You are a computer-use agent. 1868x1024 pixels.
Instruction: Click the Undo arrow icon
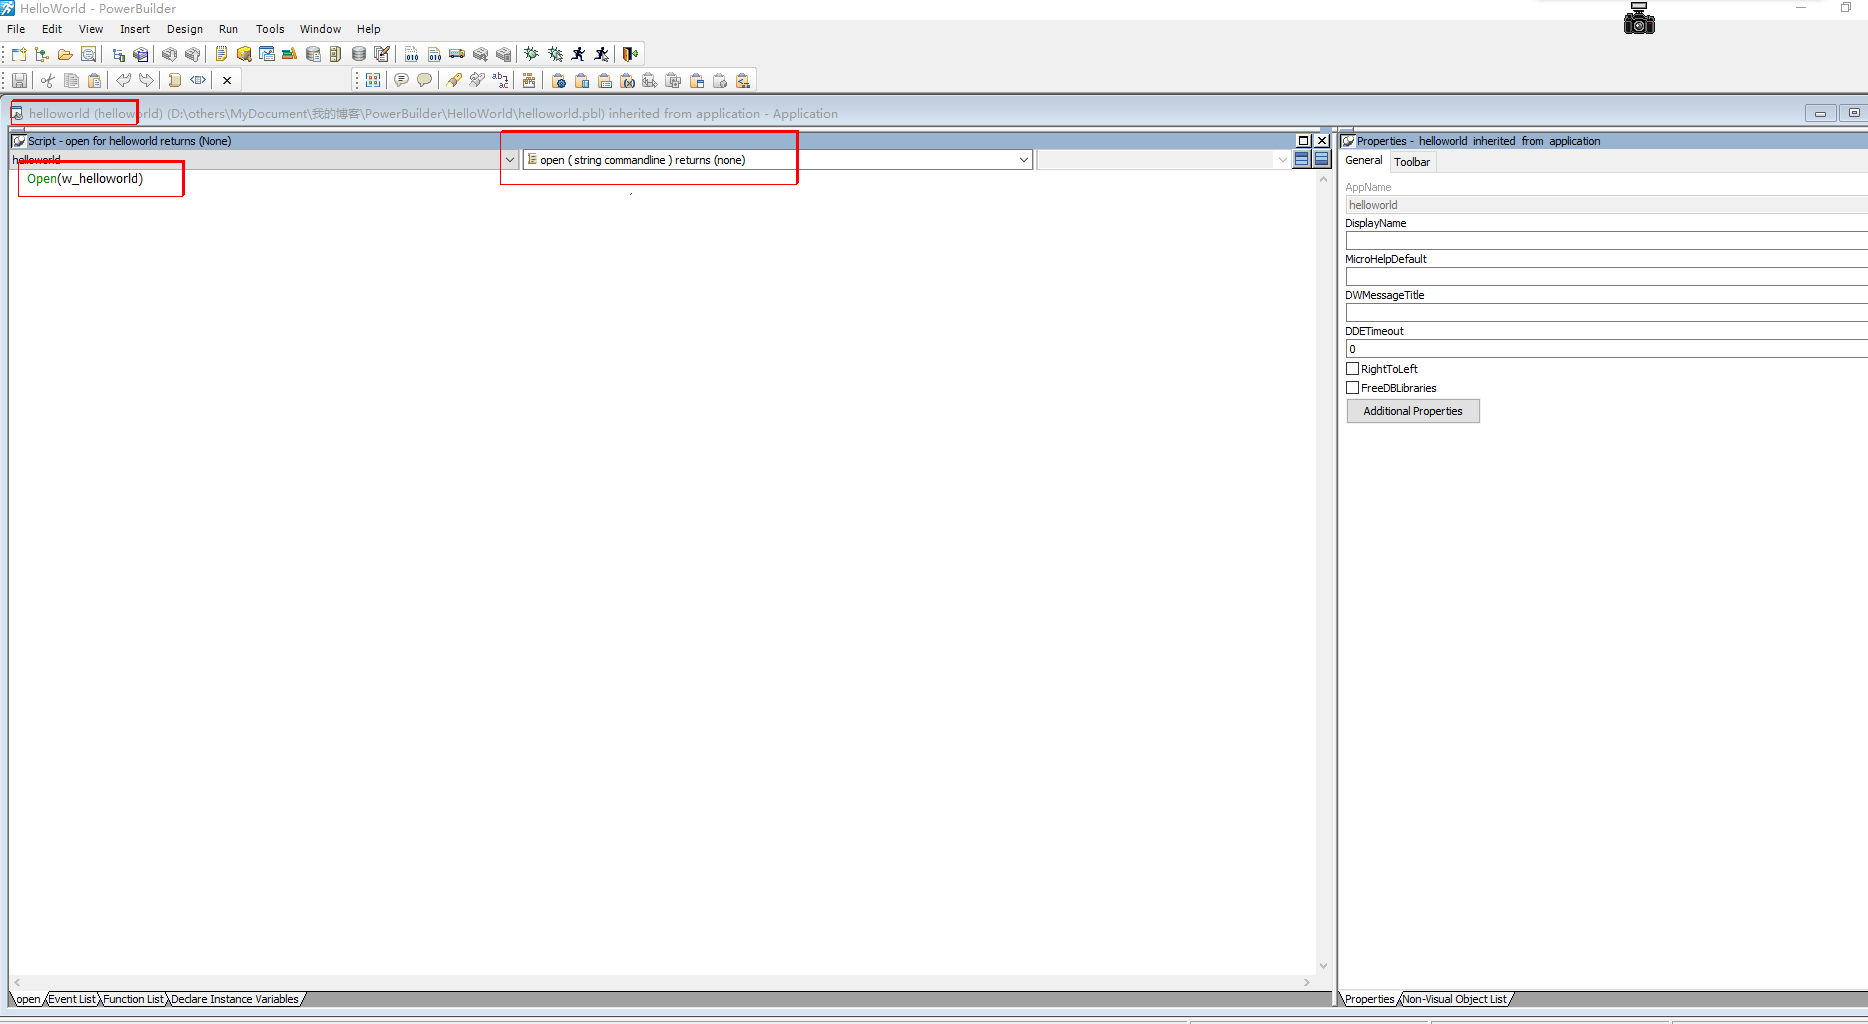pos(123,80)
